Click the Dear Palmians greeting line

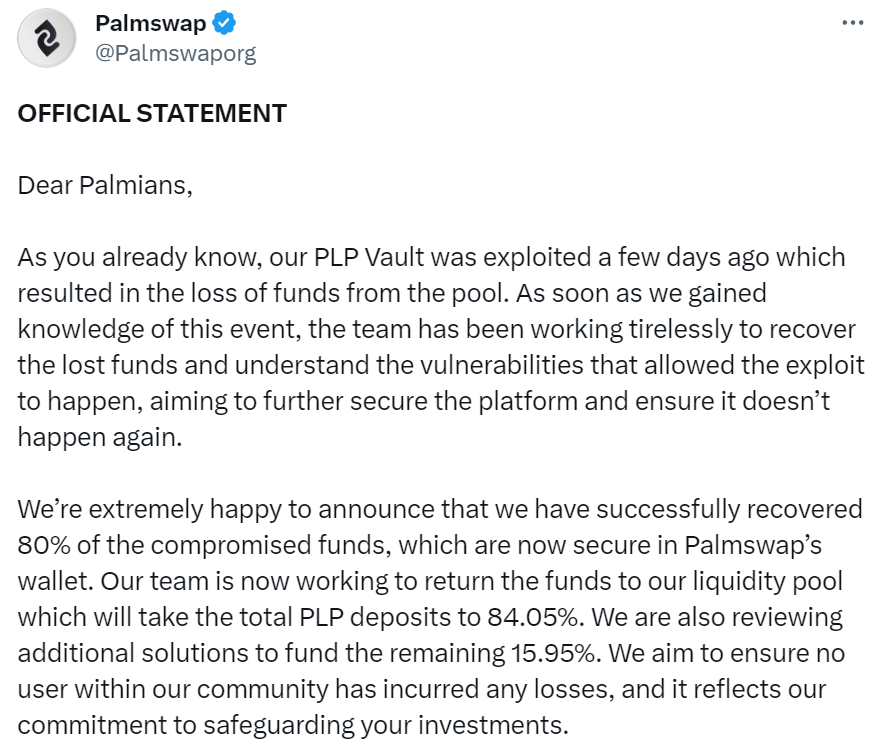[105, 185]
